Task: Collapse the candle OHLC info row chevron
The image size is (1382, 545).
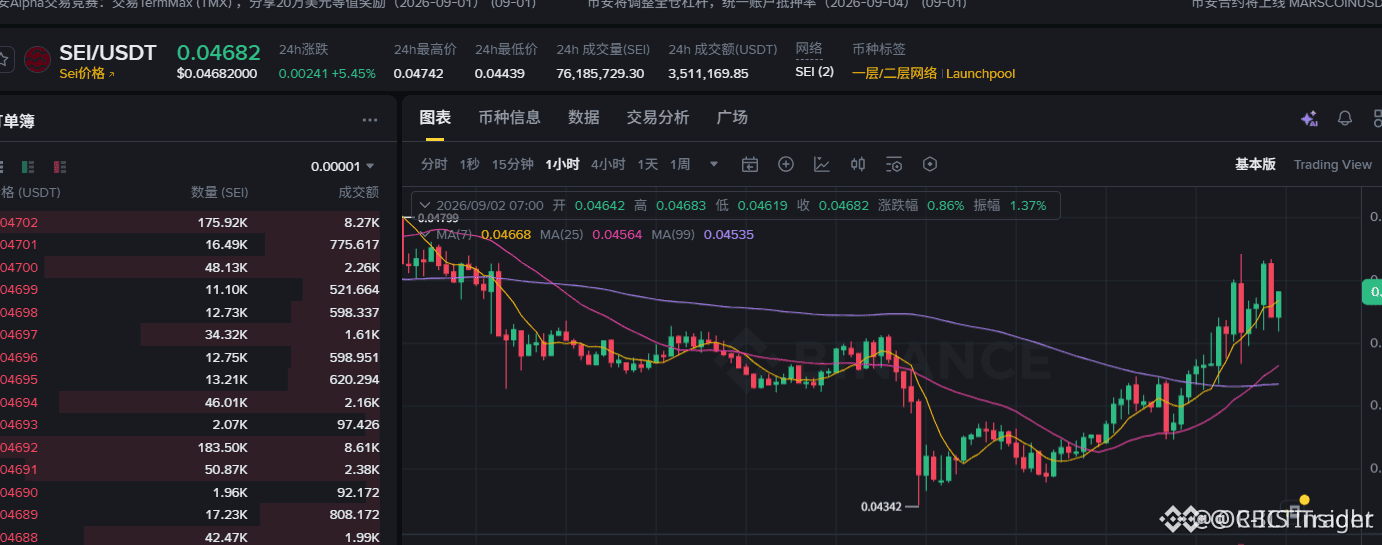Action: click(x=424, y=205)
